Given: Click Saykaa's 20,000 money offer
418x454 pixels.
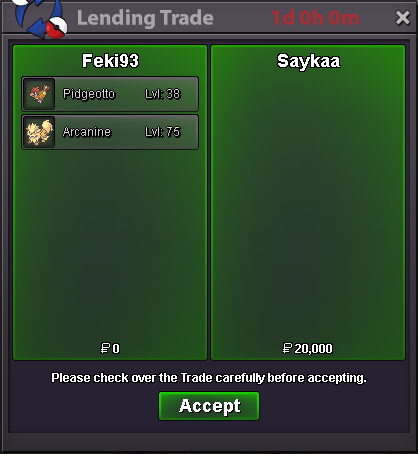Looking at the screenshot, I should click(307, 349).
